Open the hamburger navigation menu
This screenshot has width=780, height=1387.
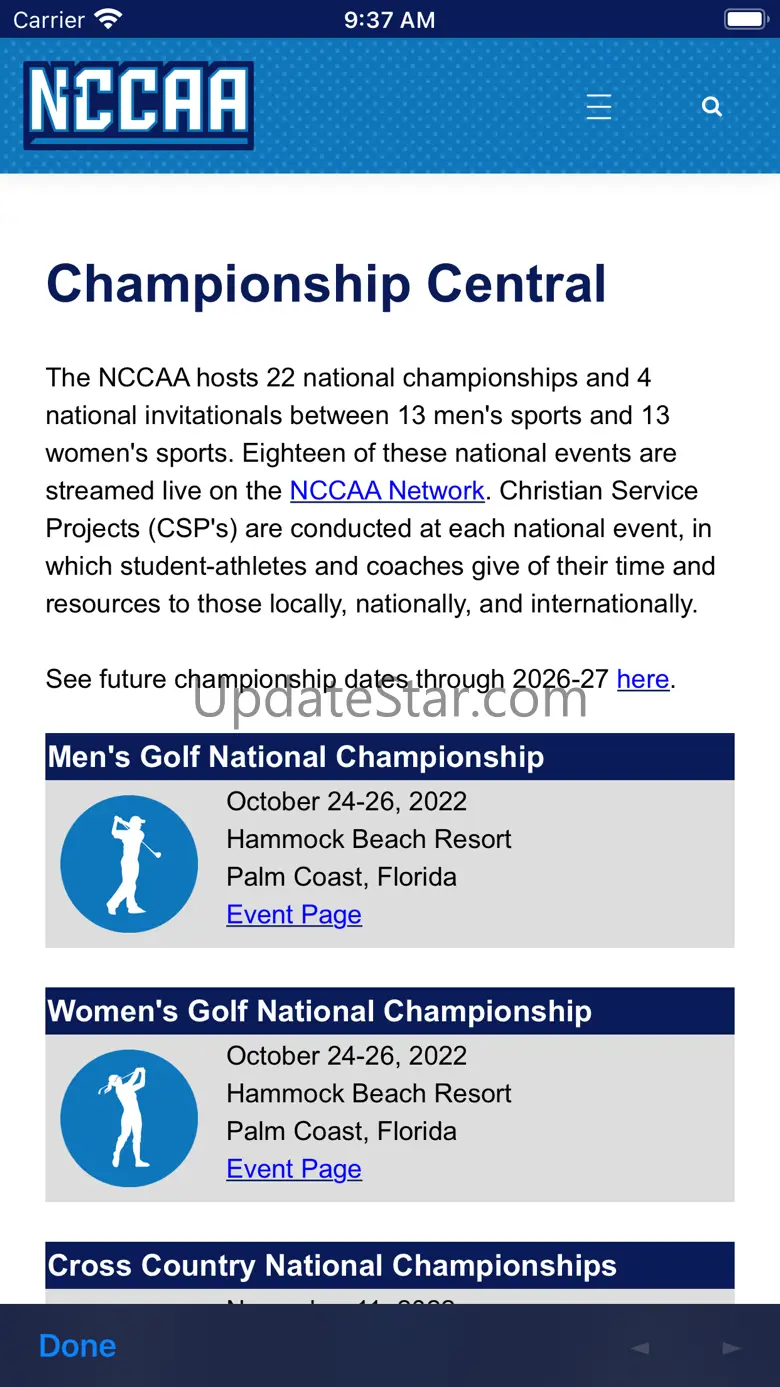point(599,107)
